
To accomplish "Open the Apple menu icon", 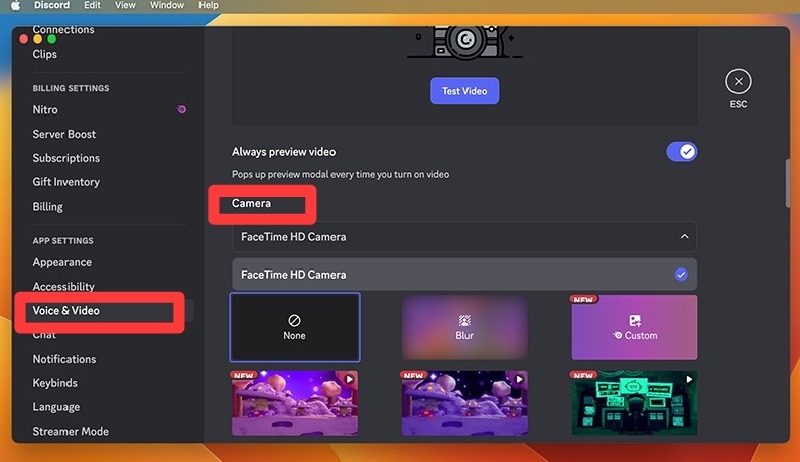I will 15,6.
